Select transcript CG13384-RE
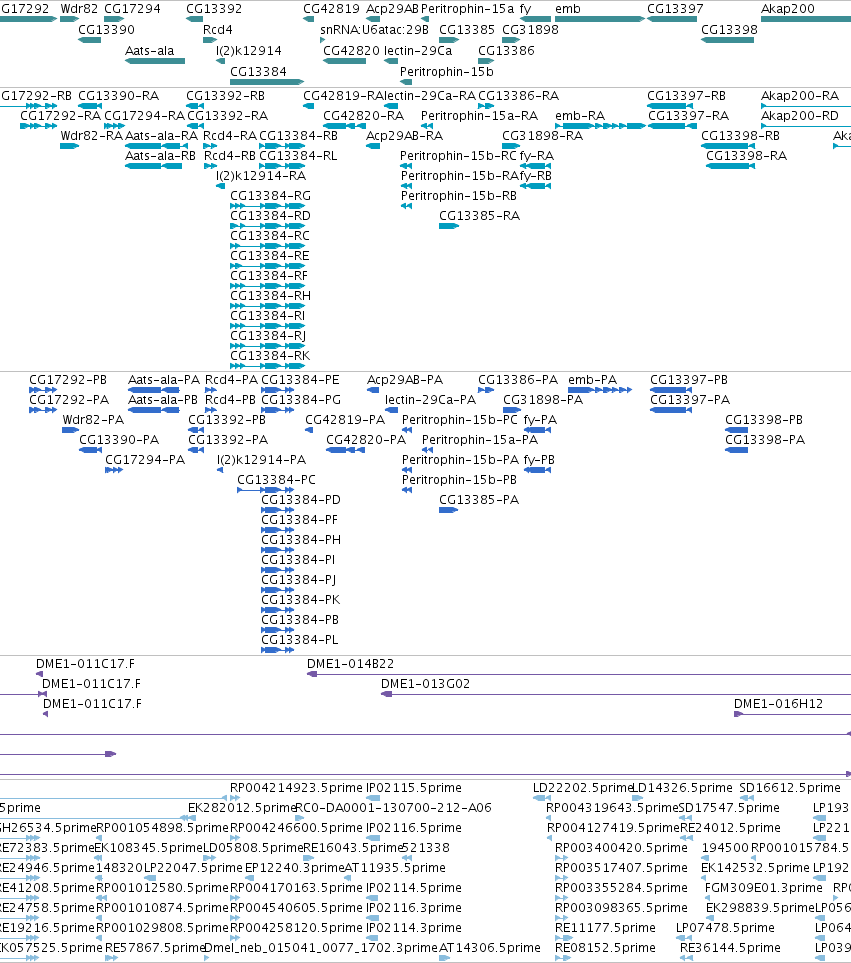This screenshot has width=851, height=963. 270,255
